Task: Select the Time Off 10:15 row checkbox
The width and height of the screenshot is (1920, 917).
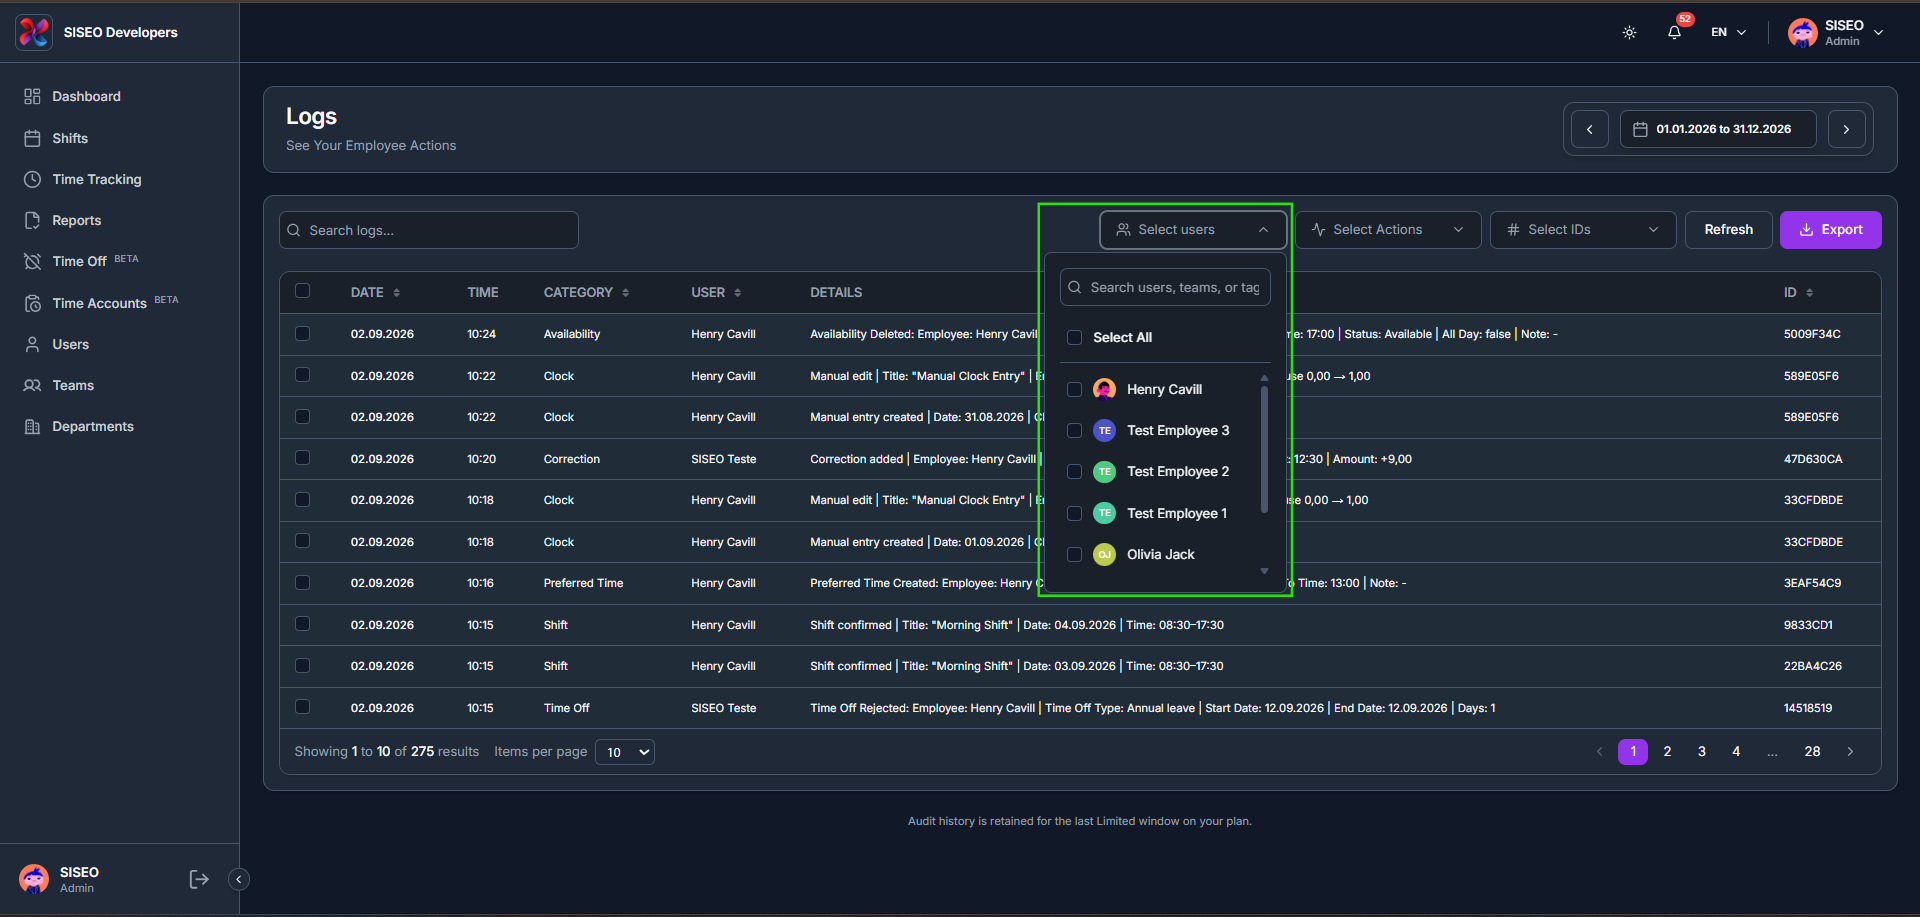Action: (x=302, y=707)
